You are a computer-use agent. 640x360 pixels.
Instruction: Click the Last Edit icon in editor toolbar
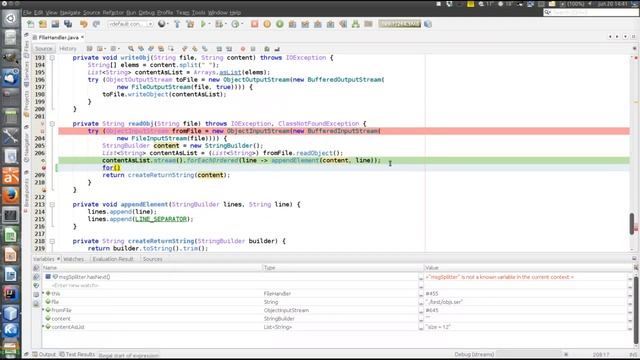coord(90,49)
